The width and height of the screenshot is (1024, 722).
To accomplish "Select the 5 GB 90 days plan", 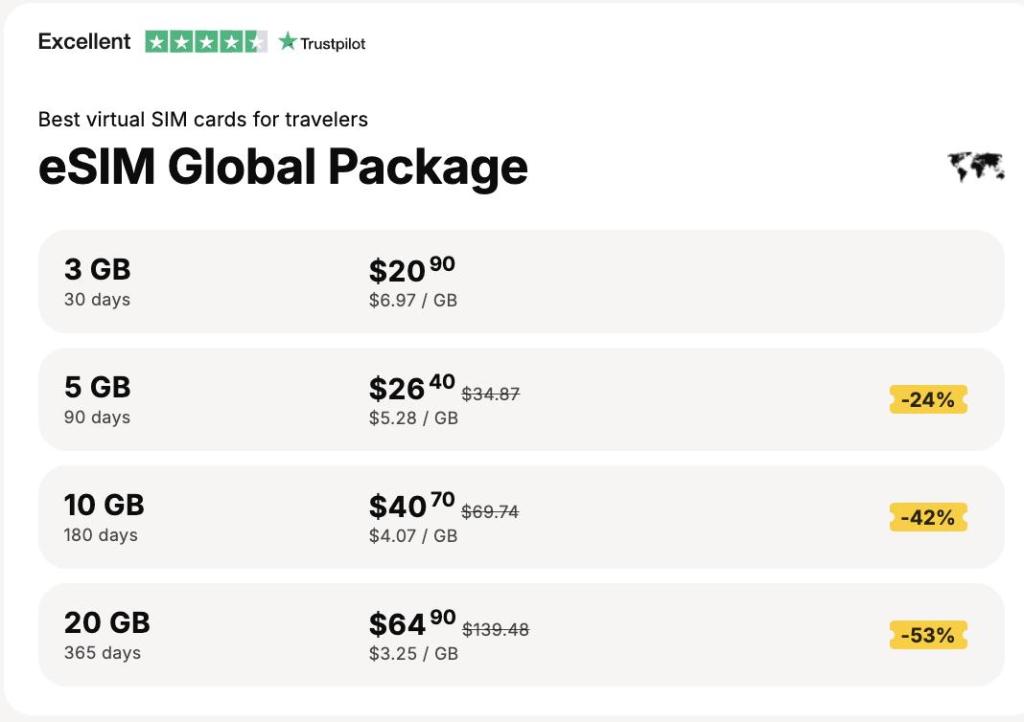I will click(521, 399).
